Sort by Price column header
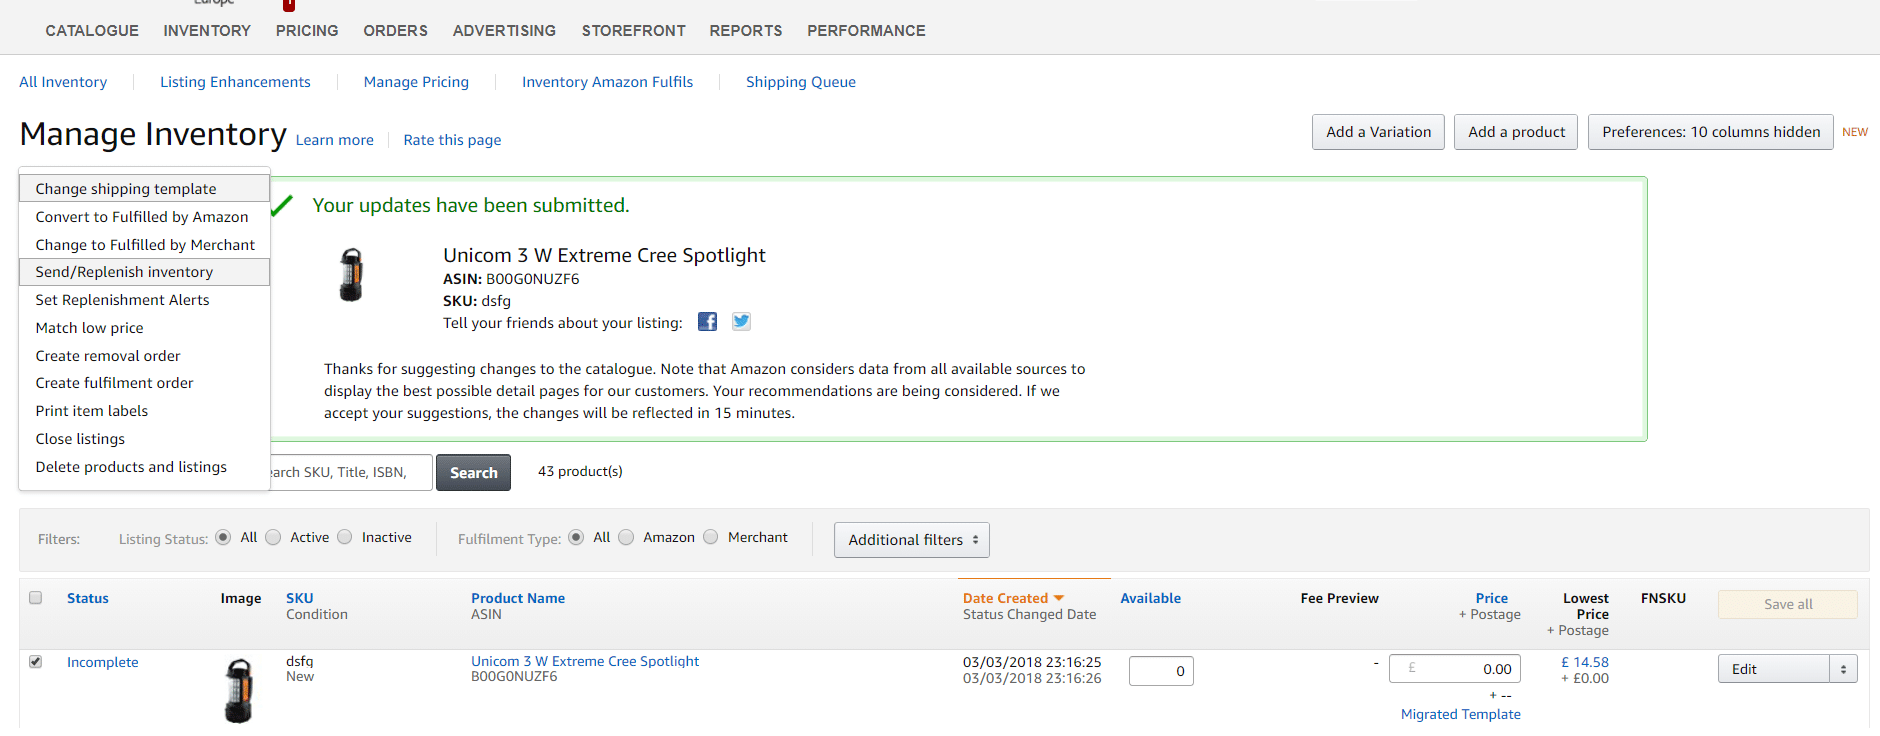 (1491, 598)
